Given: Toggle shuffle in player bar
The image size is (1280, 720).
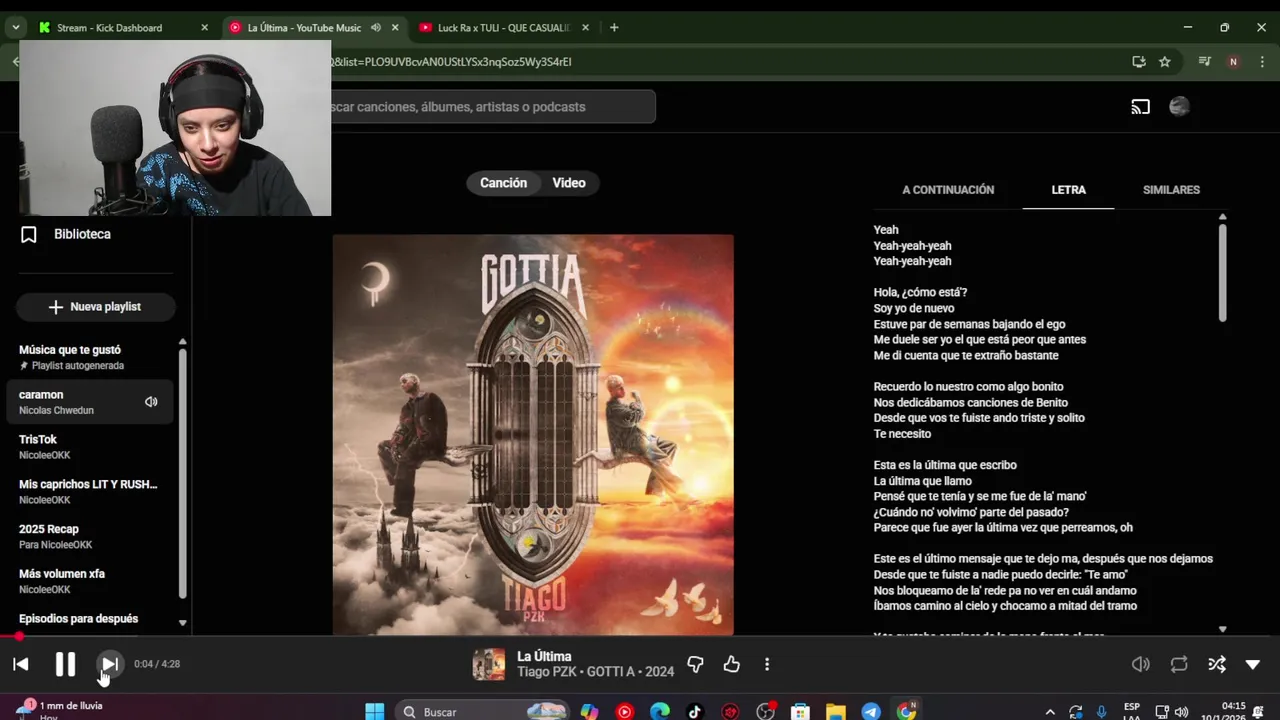Looking at the screenshot, I should (1217, 664).
